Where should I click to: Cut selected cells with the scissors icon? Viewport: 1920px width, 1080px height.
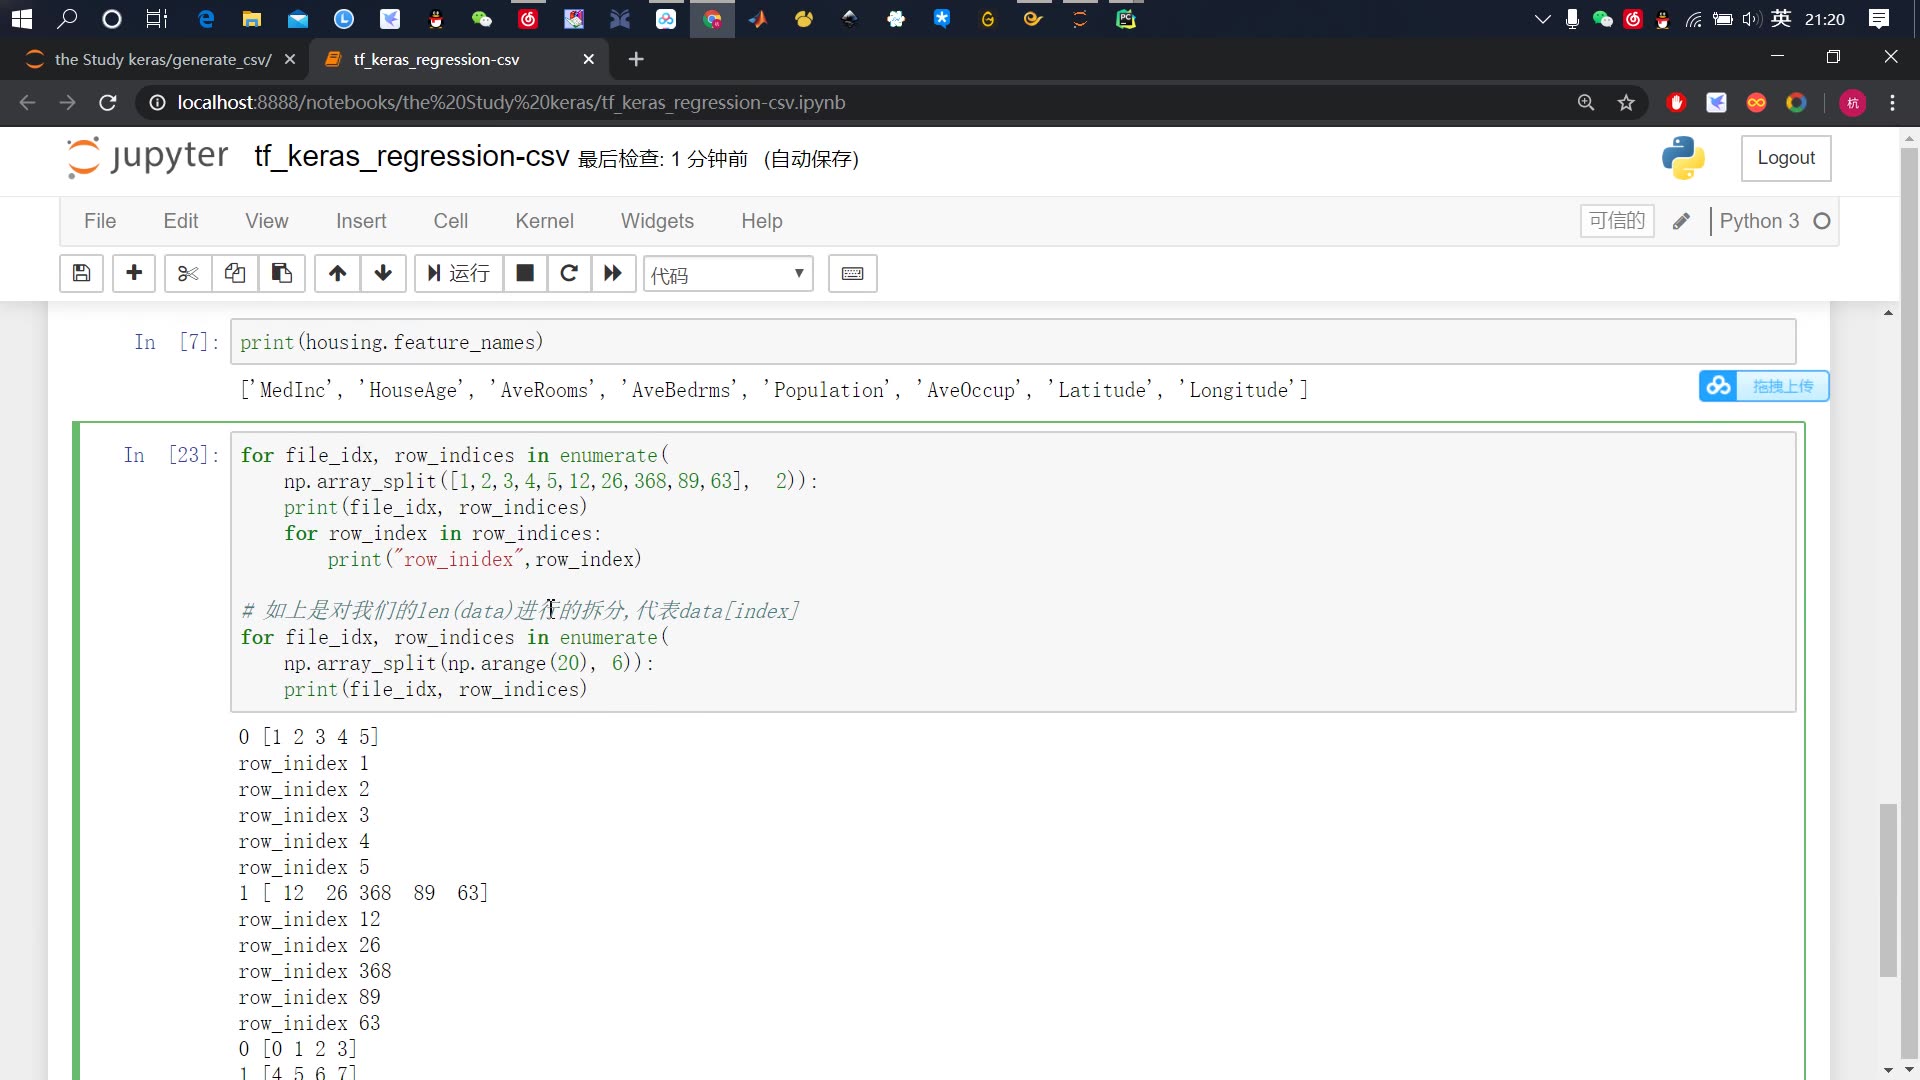(187, 274)
